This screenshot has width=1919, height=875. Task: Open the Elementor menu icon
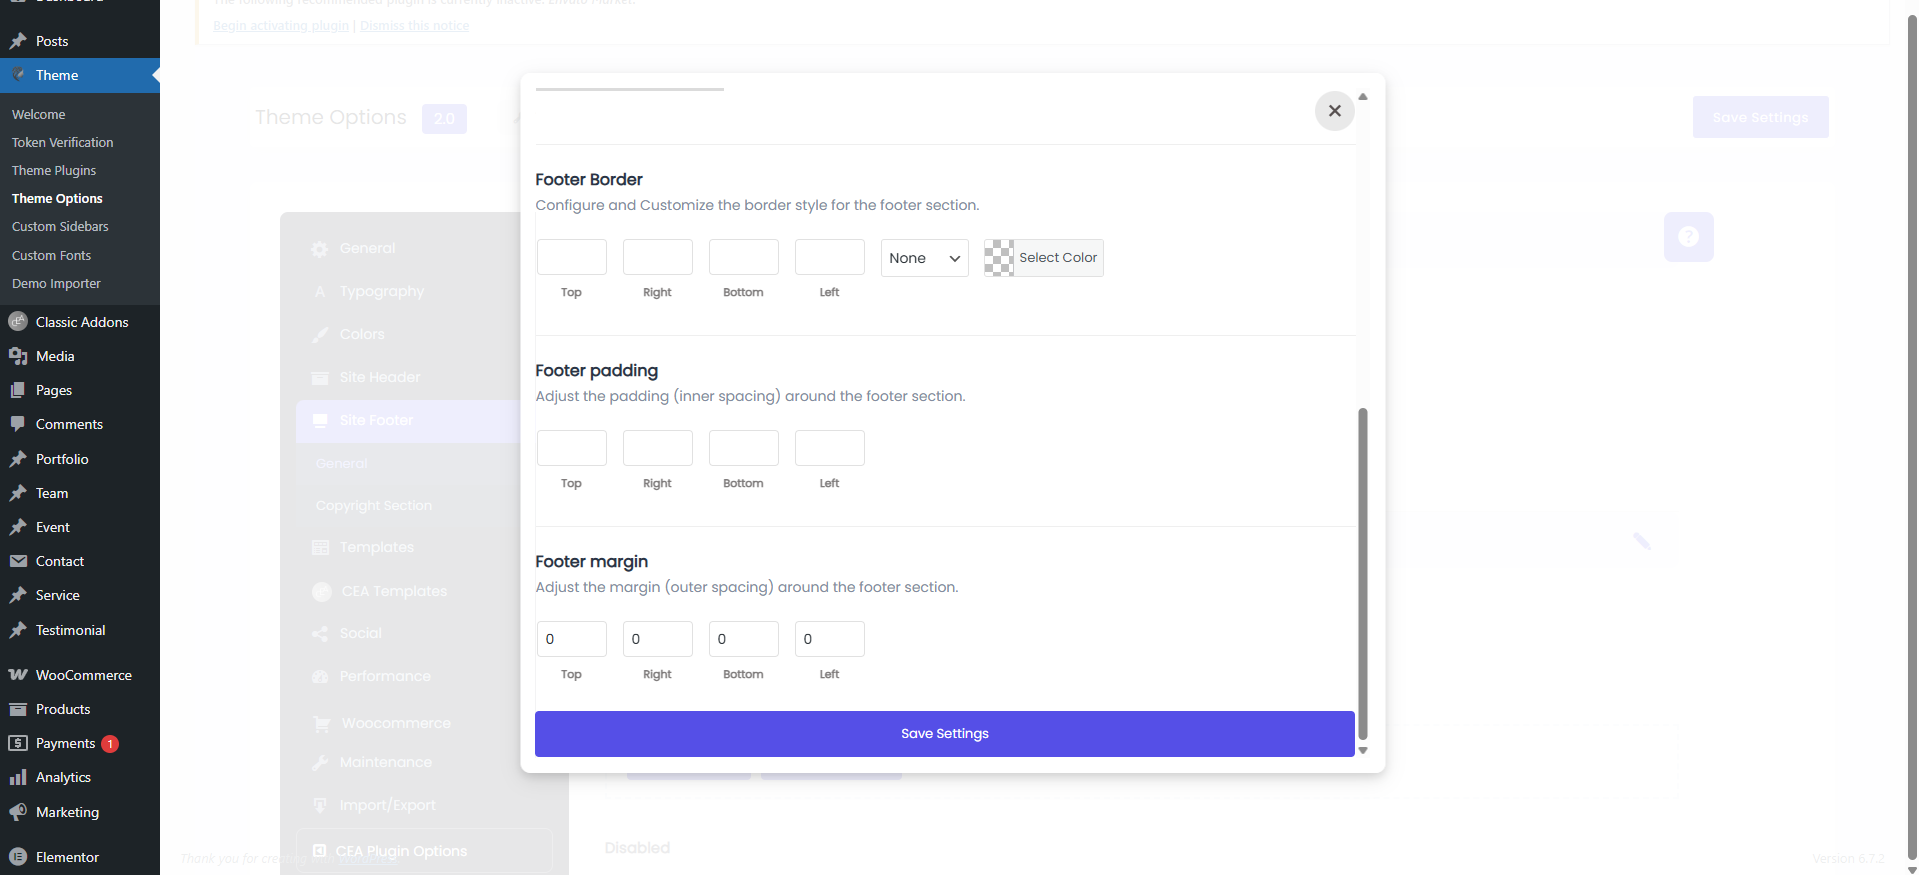[x=18, y=857]
